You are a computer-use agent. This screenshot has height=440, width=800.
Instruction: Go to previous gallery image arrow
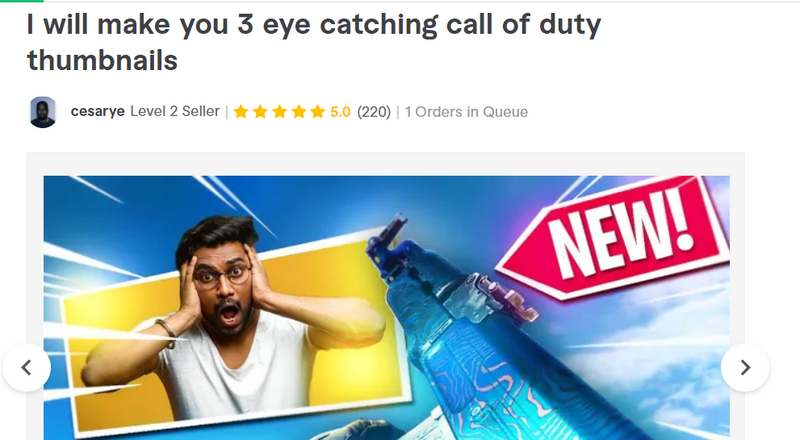(27, 368)
